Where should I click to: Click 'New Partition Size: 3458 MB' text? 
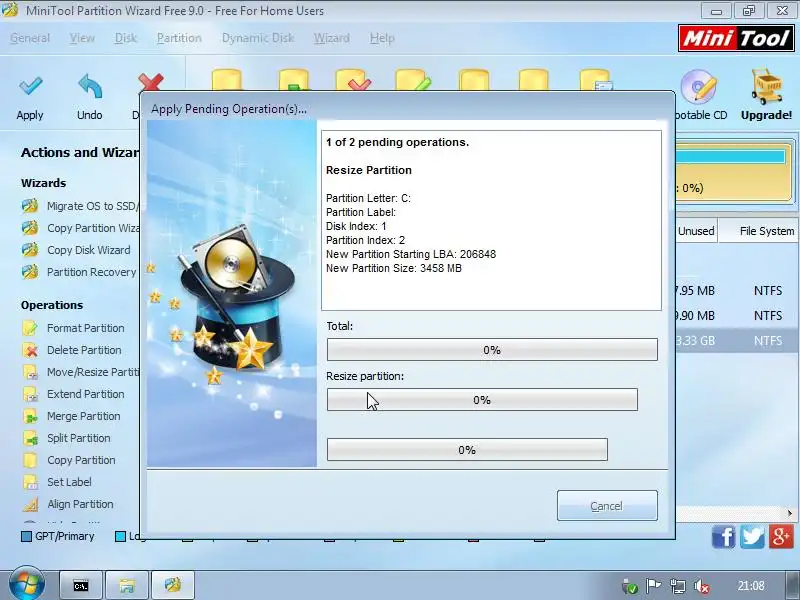click(394, 268)
